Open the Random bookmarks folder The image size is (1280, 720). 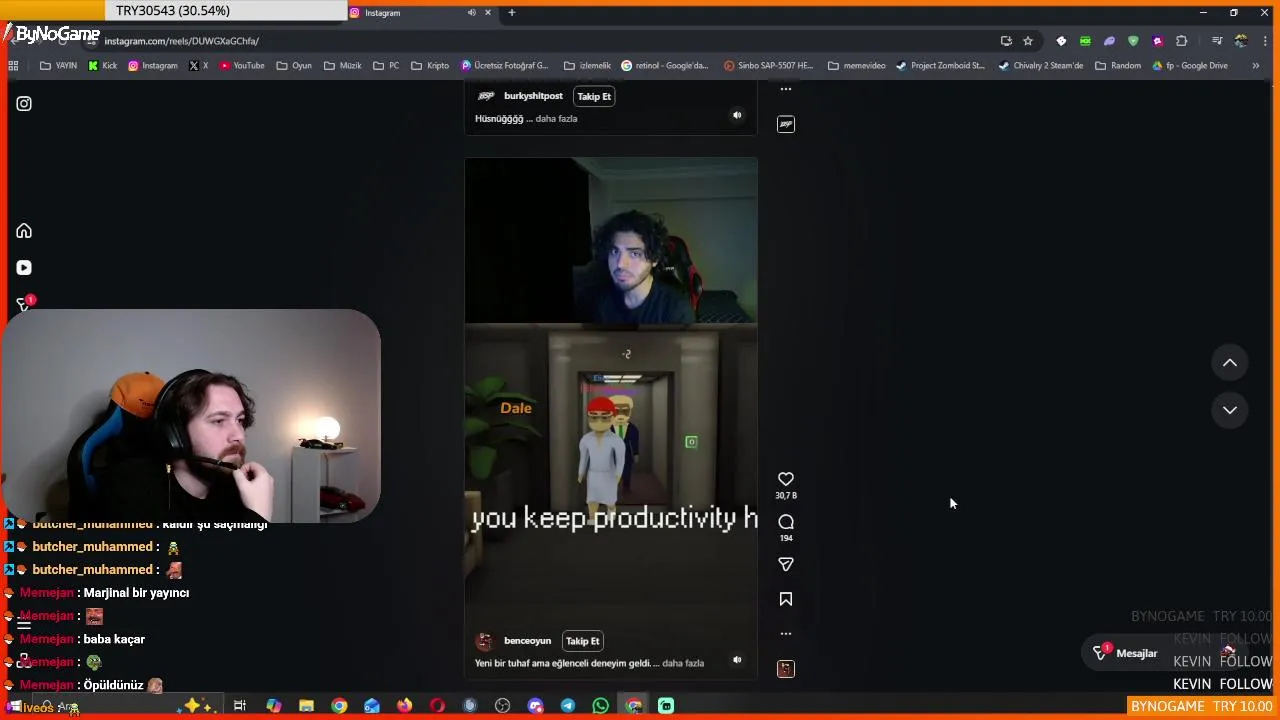click(x=1118, y=66)
